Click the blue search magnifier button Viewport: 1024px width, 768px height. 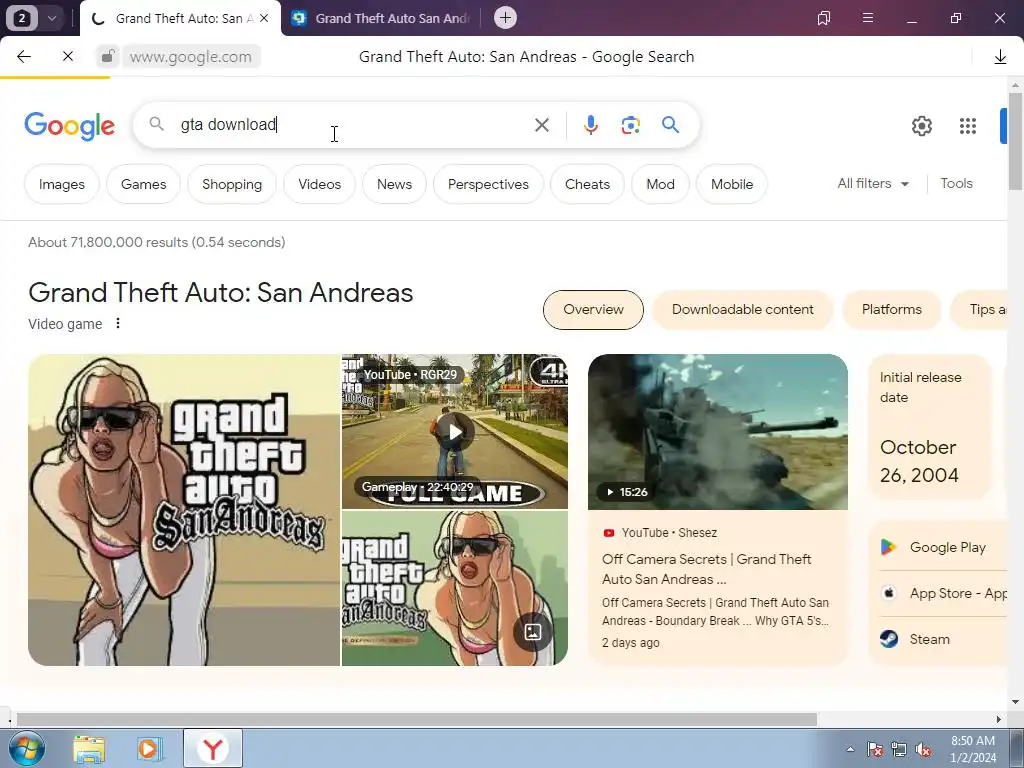pyautogui.click(x=670, y=125)
